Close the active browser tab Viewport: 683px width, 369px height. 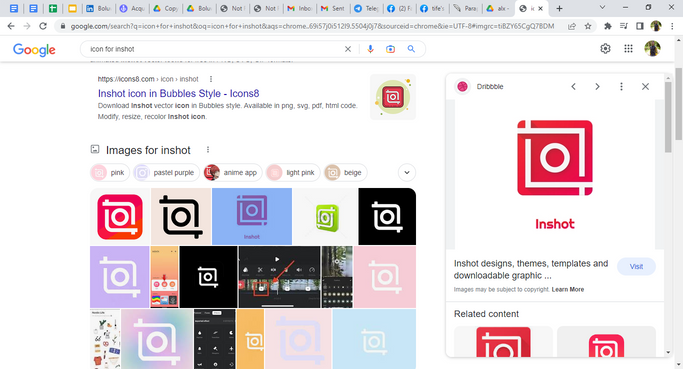click(541, 8)
